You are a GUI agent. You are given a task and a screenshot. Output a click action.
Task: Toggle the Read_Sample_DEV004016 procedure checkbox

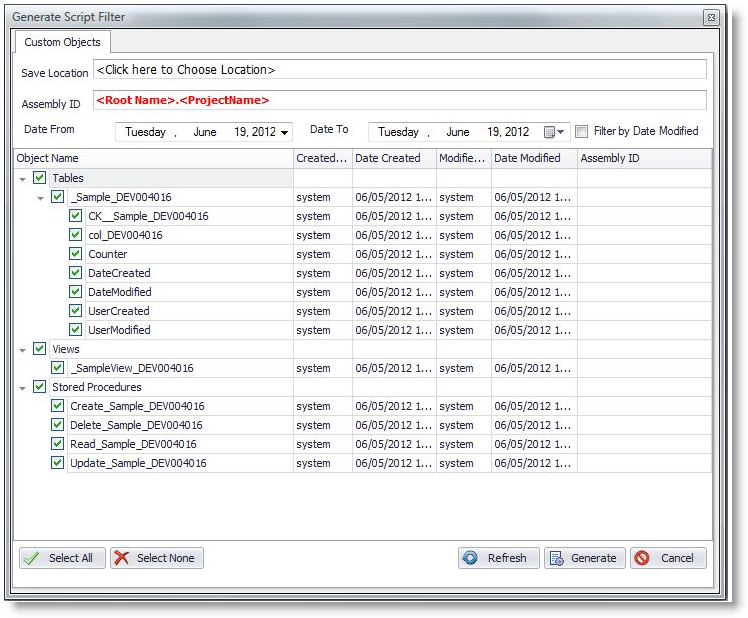[58, 444]
